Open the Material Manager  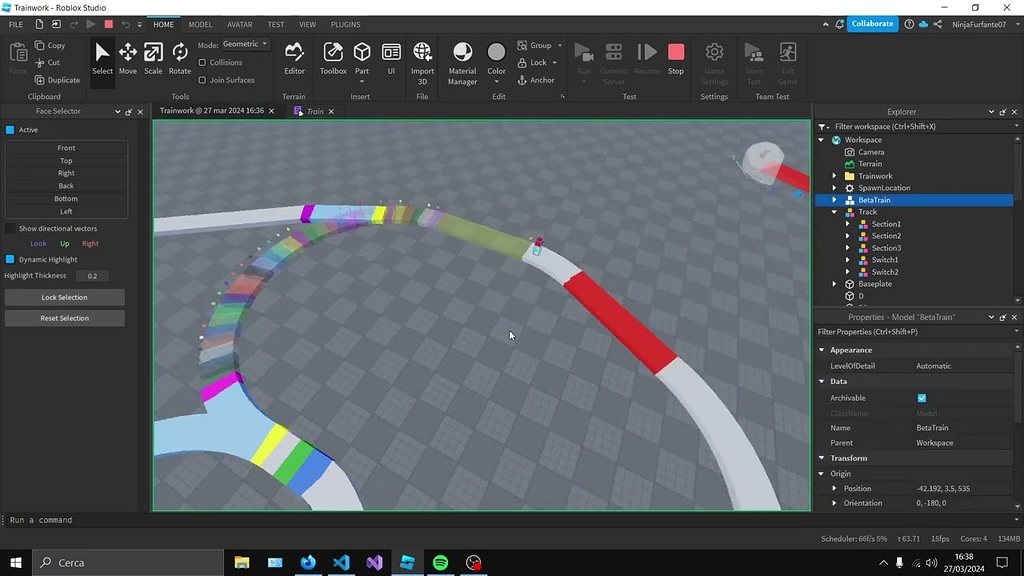tap(461, 57)
